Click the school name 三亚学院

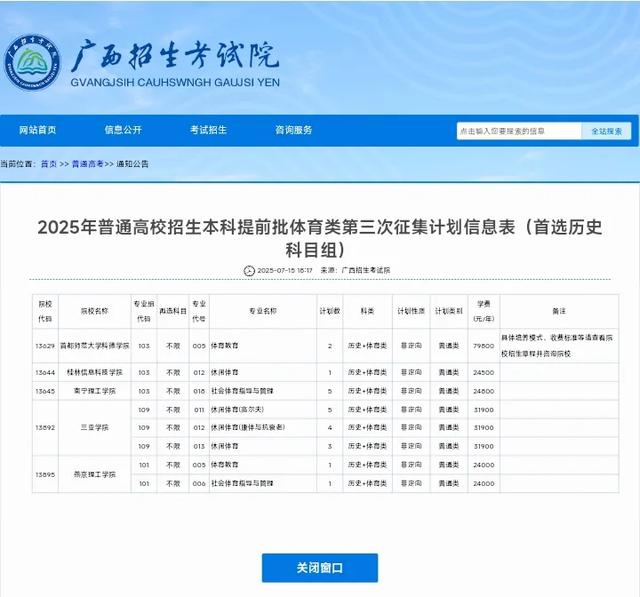coord(94,428)
